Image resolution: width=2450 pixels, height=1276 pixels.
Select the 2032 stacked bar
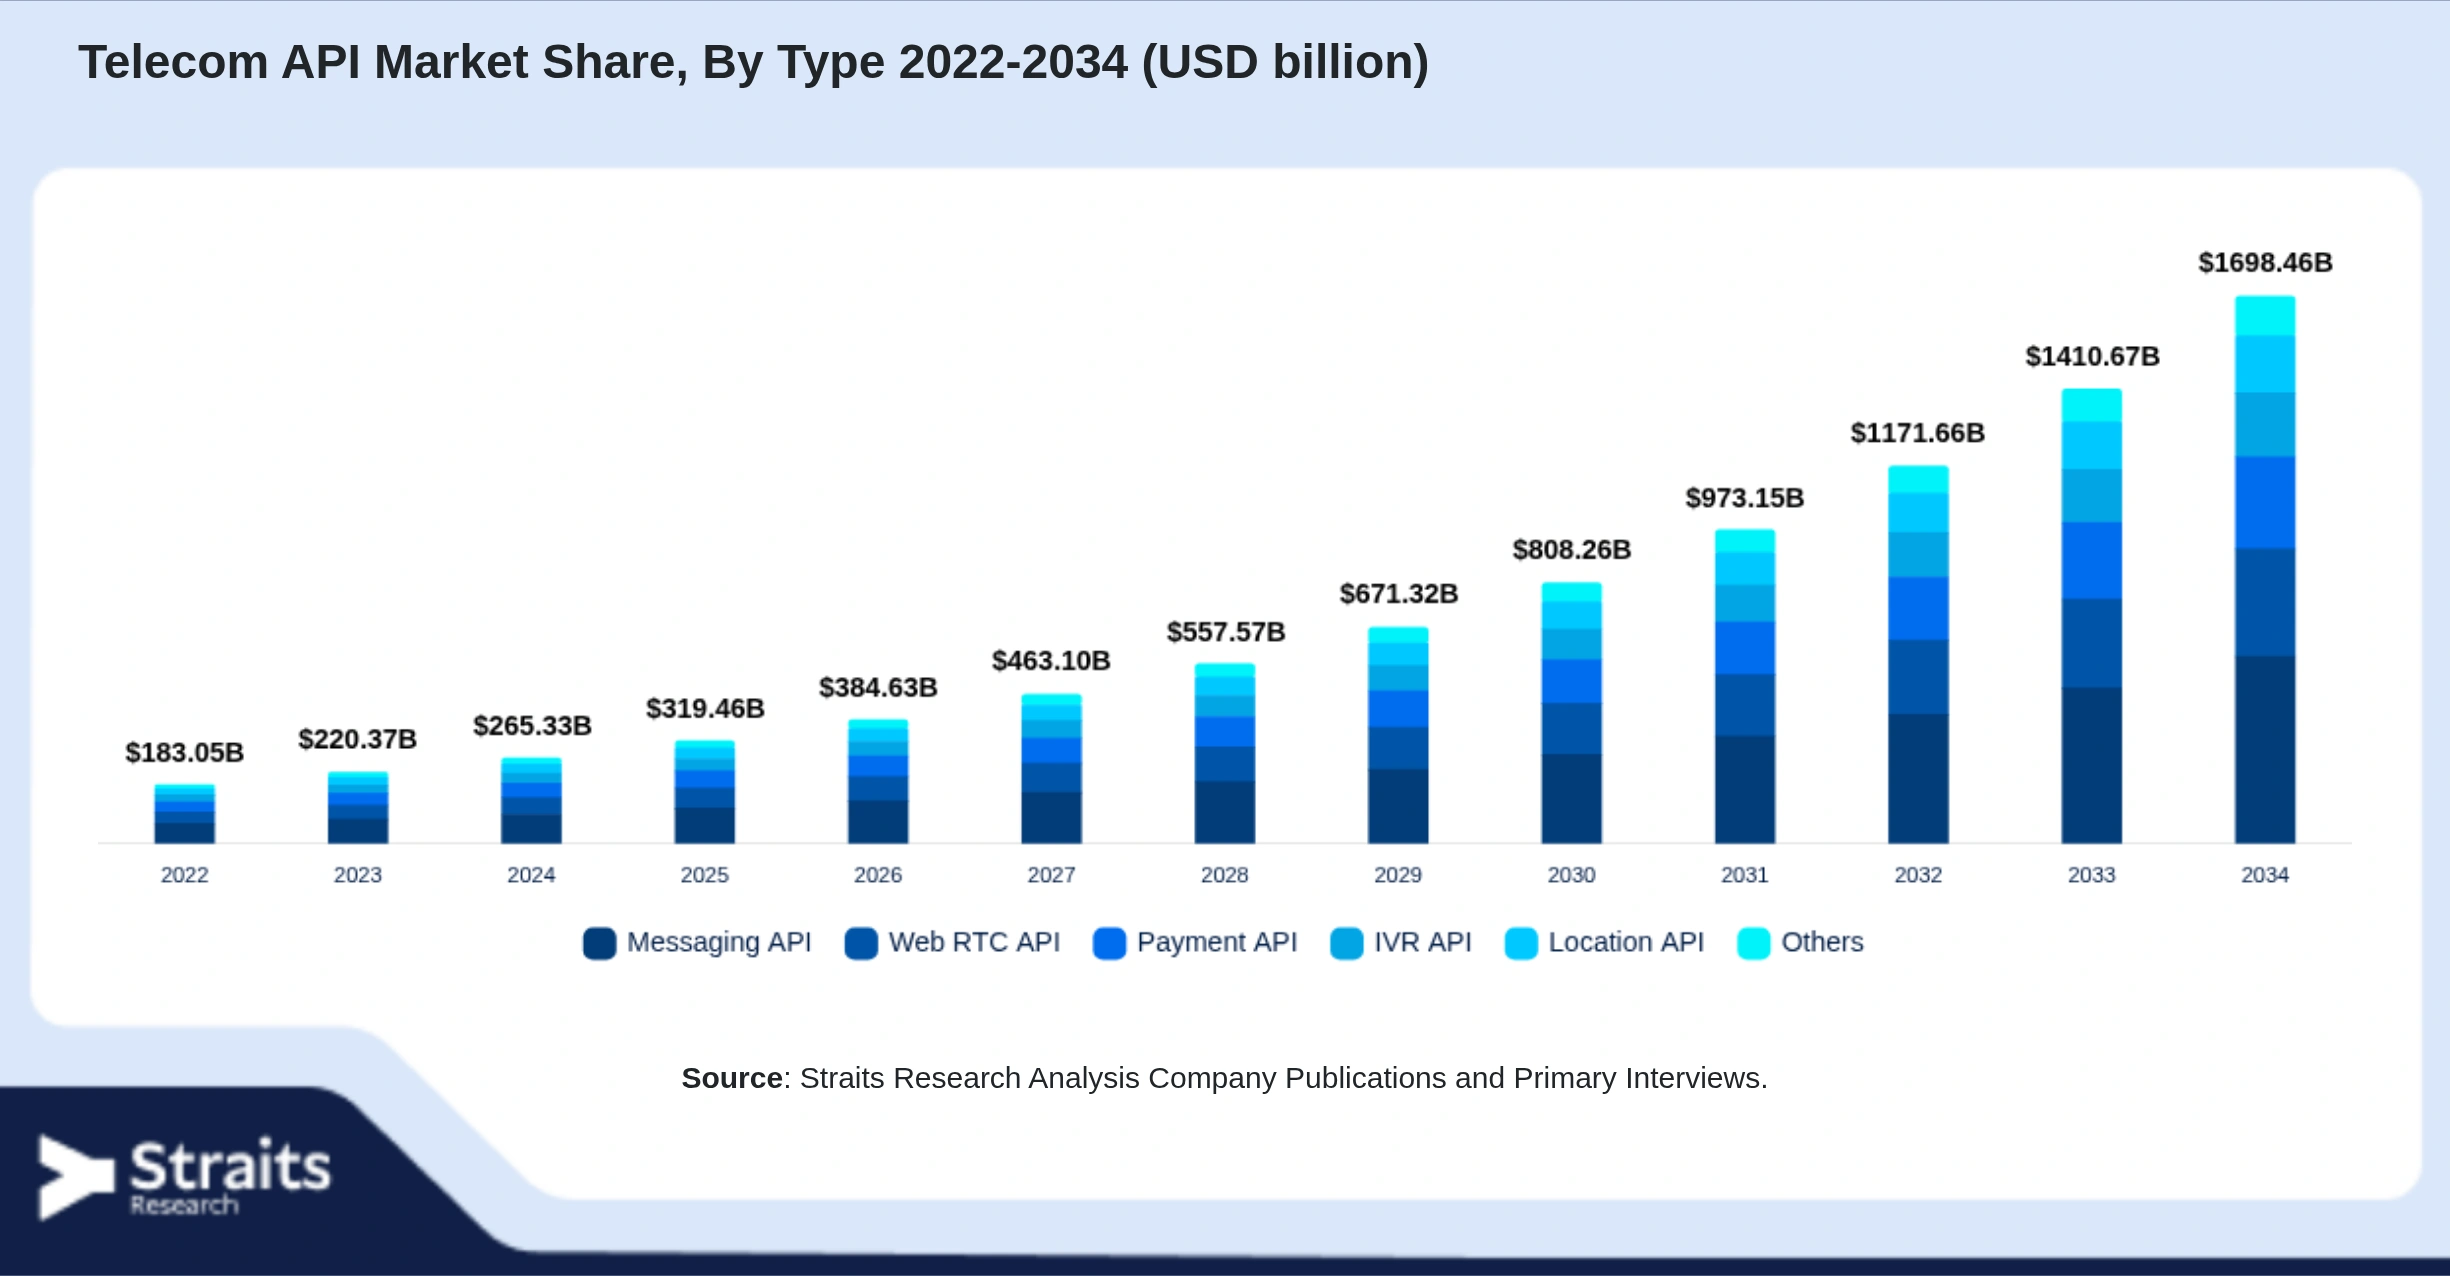[x=1918, y=654]
